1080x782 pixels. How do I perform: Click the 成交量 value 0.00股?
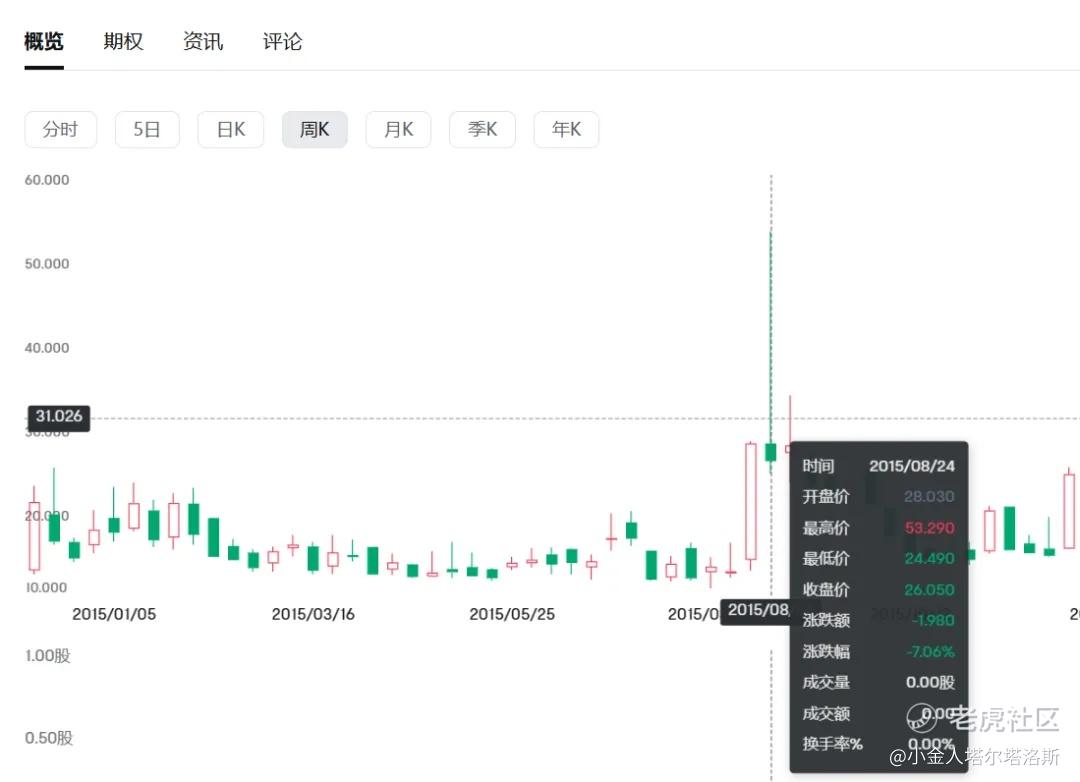(x=931, y=683)
